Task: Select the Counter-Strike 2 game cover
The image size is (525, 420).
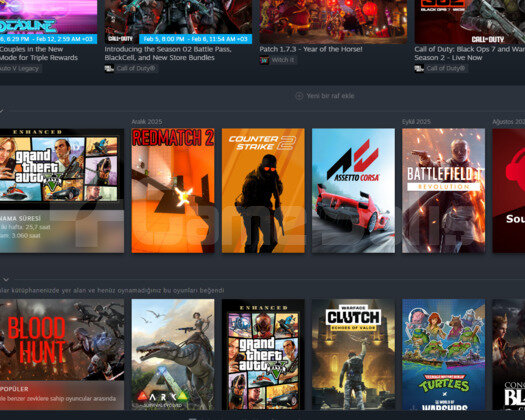Action: (263, 191)
